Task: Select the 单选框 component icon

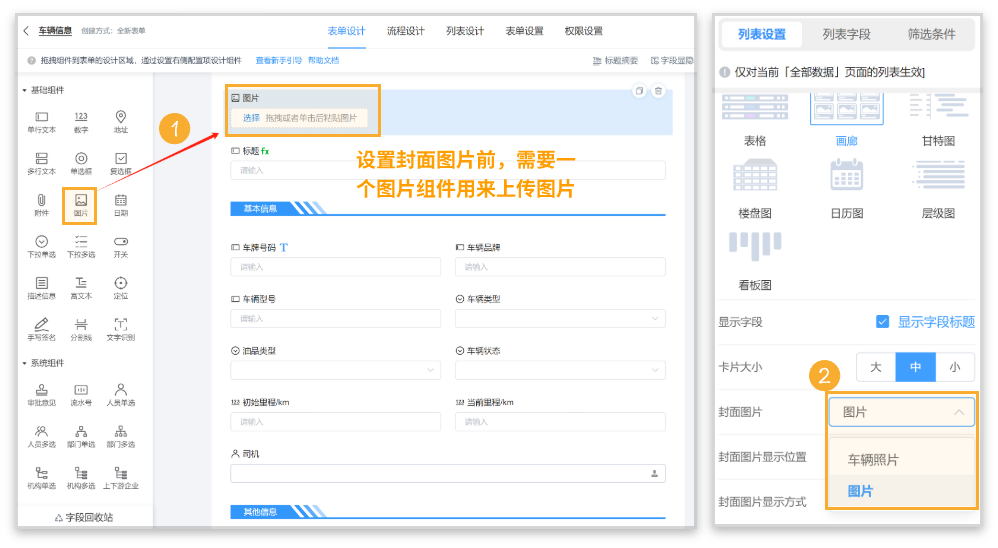Action: tap(81, 158)
